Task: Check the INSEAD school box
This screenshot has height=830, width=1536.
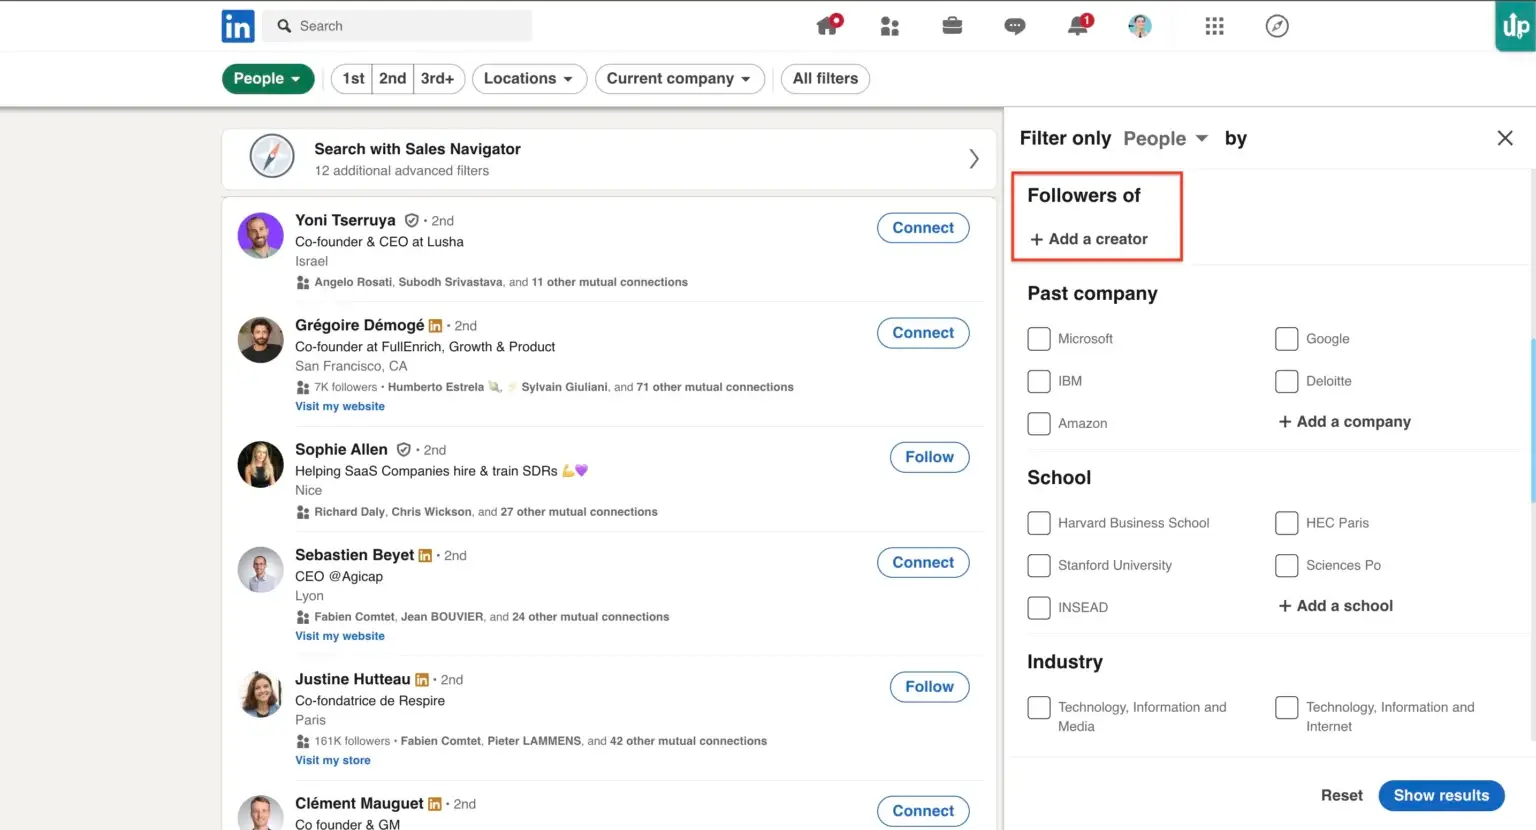Action: pyautogui.click(x=1039, y=607)
